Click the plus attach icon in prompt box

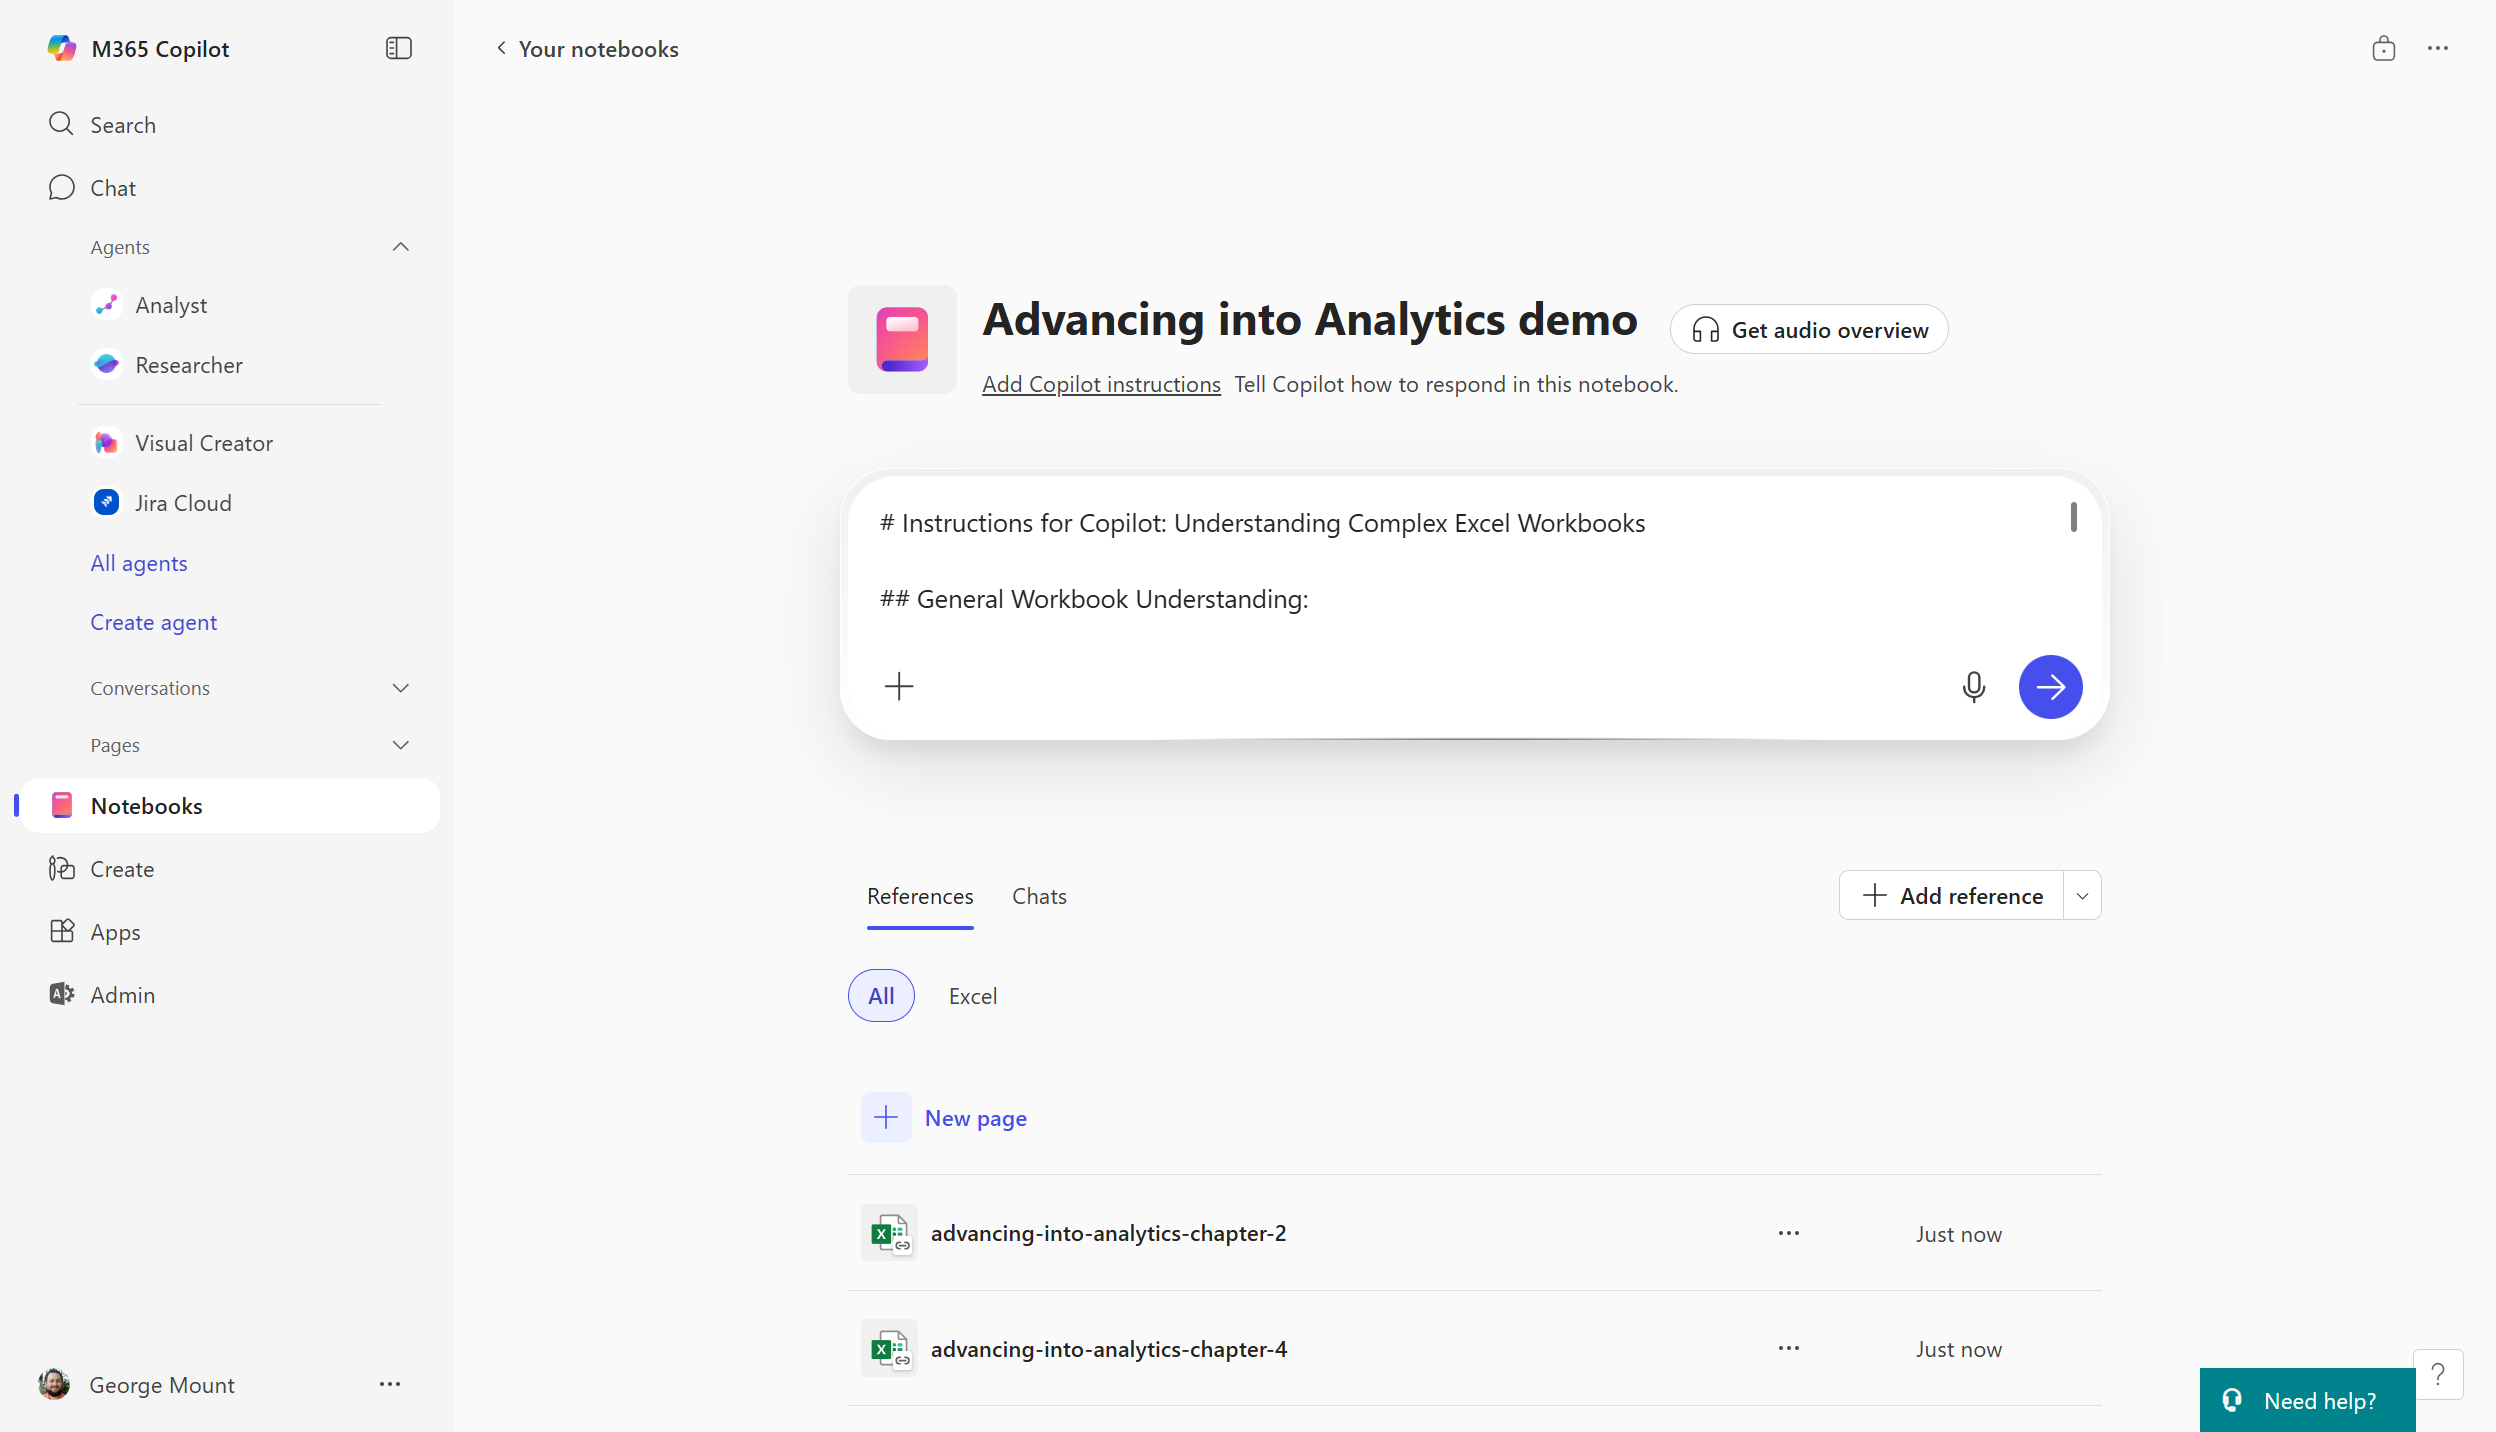point(899,687)
